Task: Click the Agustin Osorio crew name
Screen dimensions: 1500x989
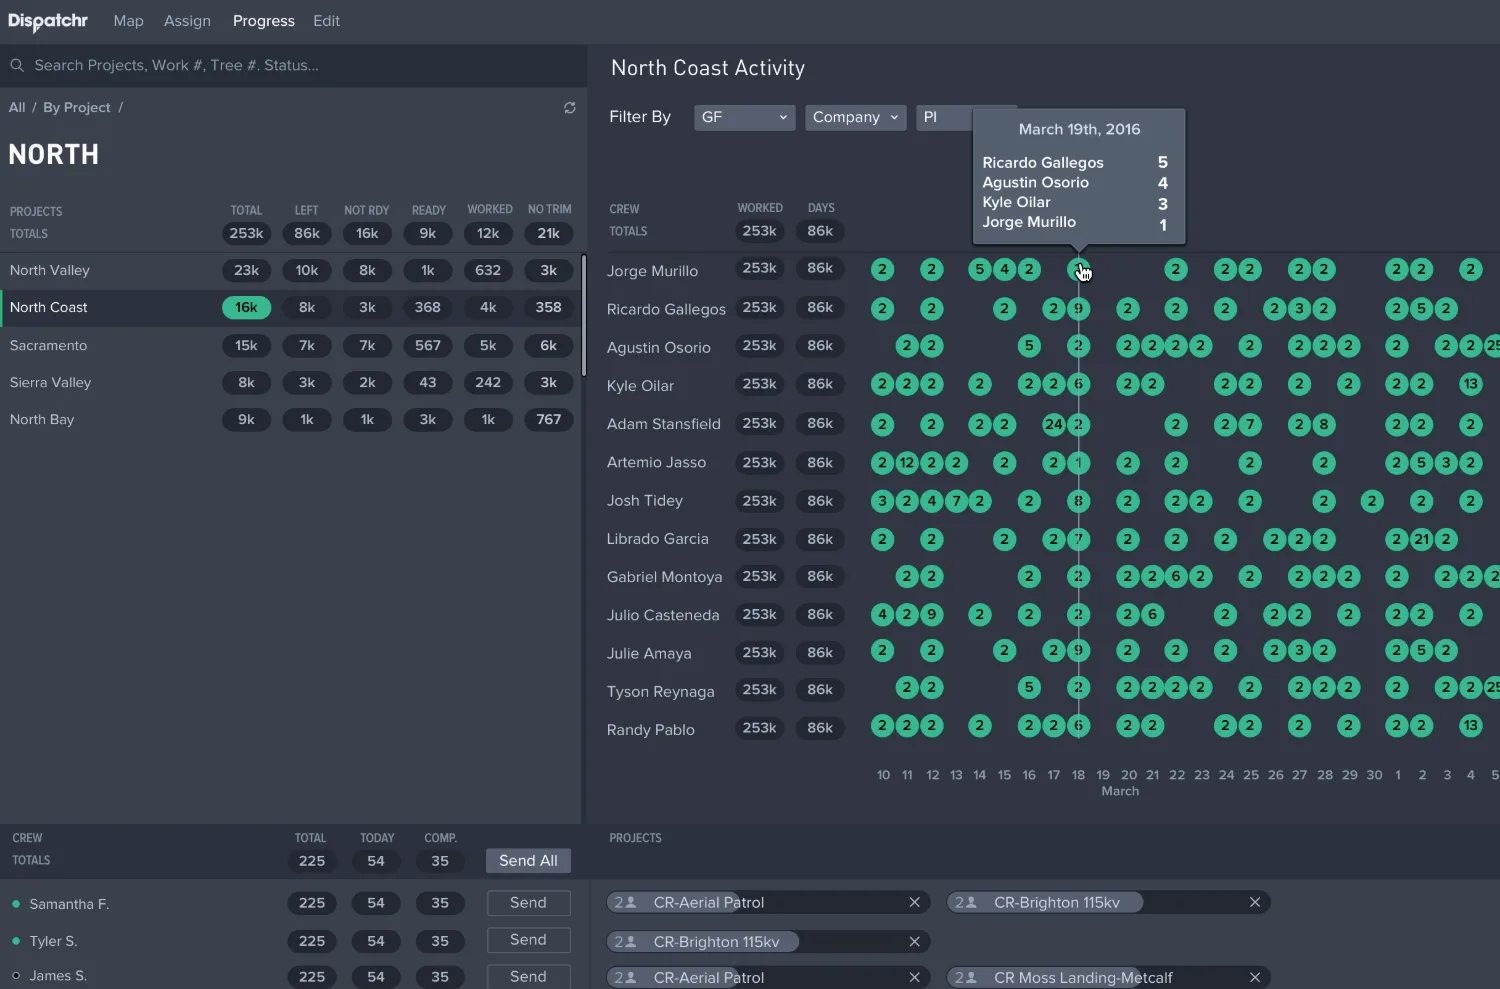Action: (658, 347)
